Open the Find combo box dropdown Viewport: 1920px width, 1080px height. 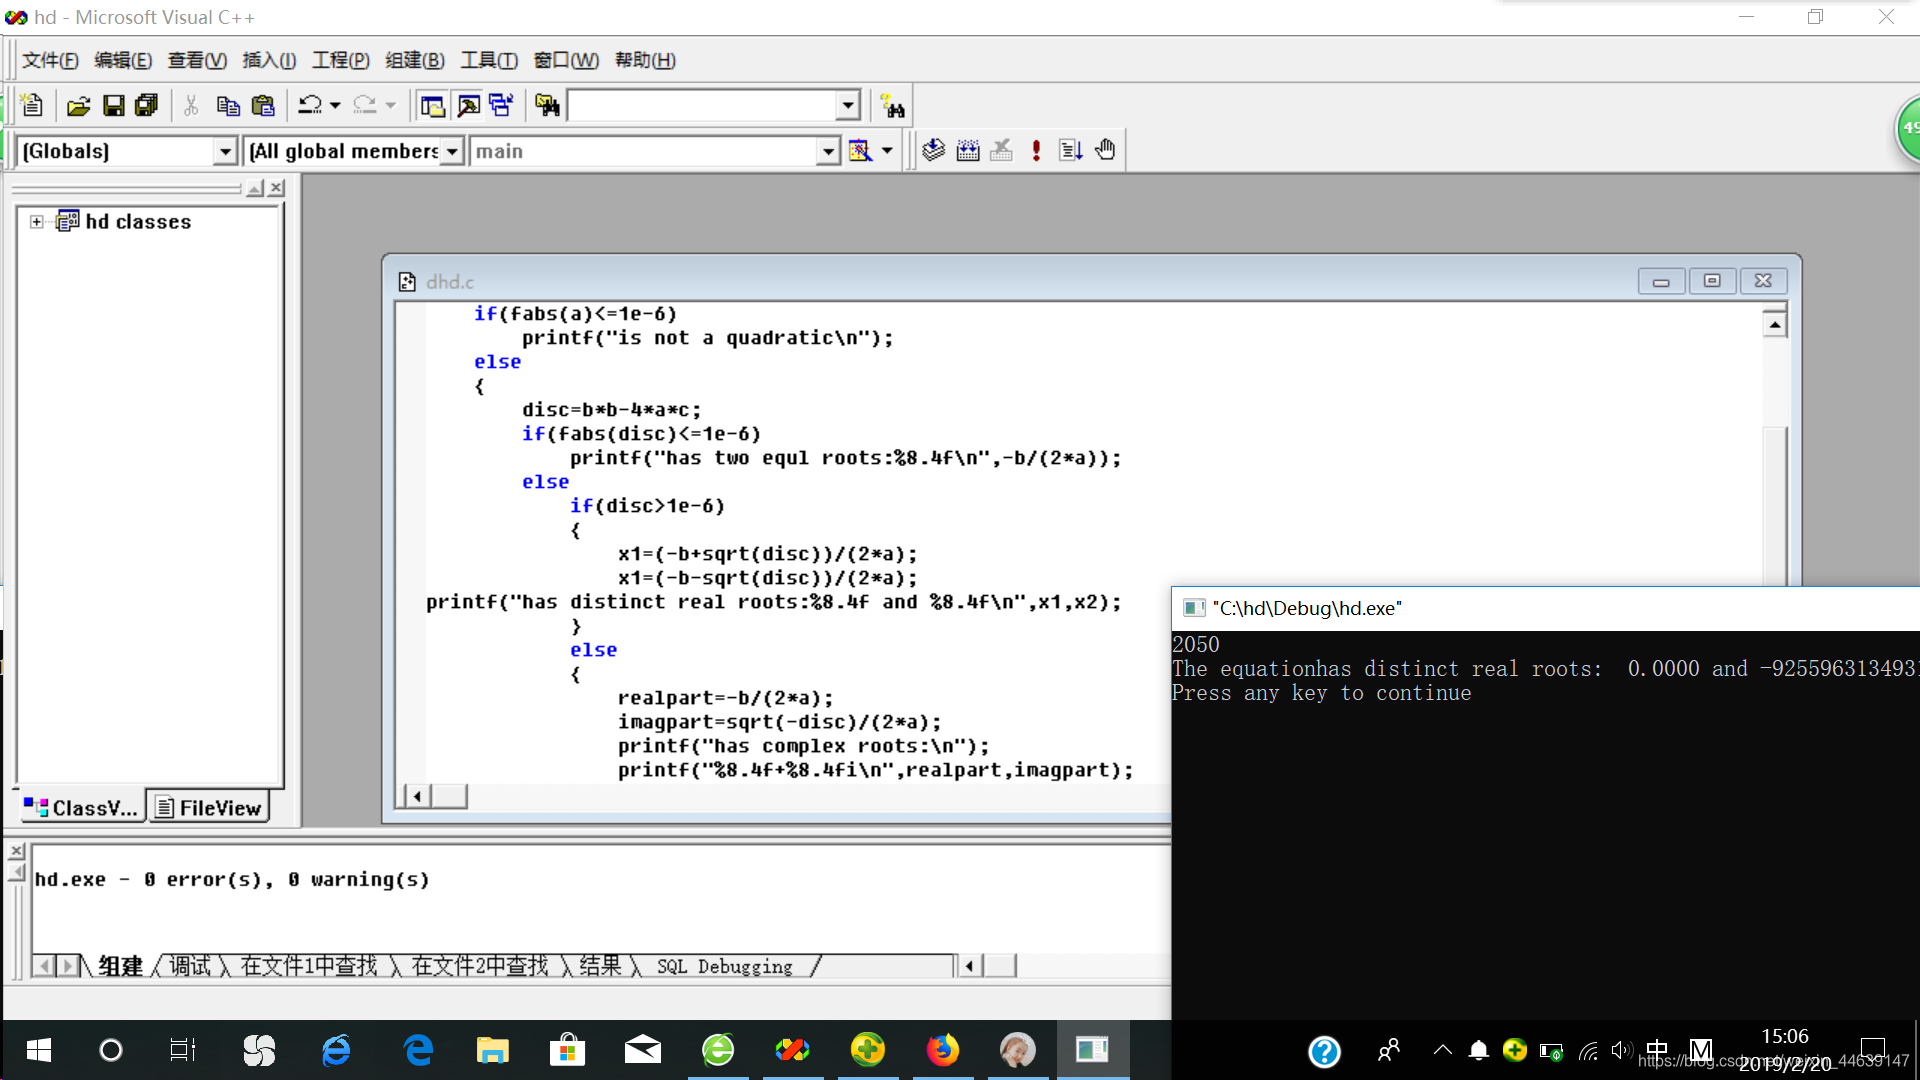[x=848, y=105]
